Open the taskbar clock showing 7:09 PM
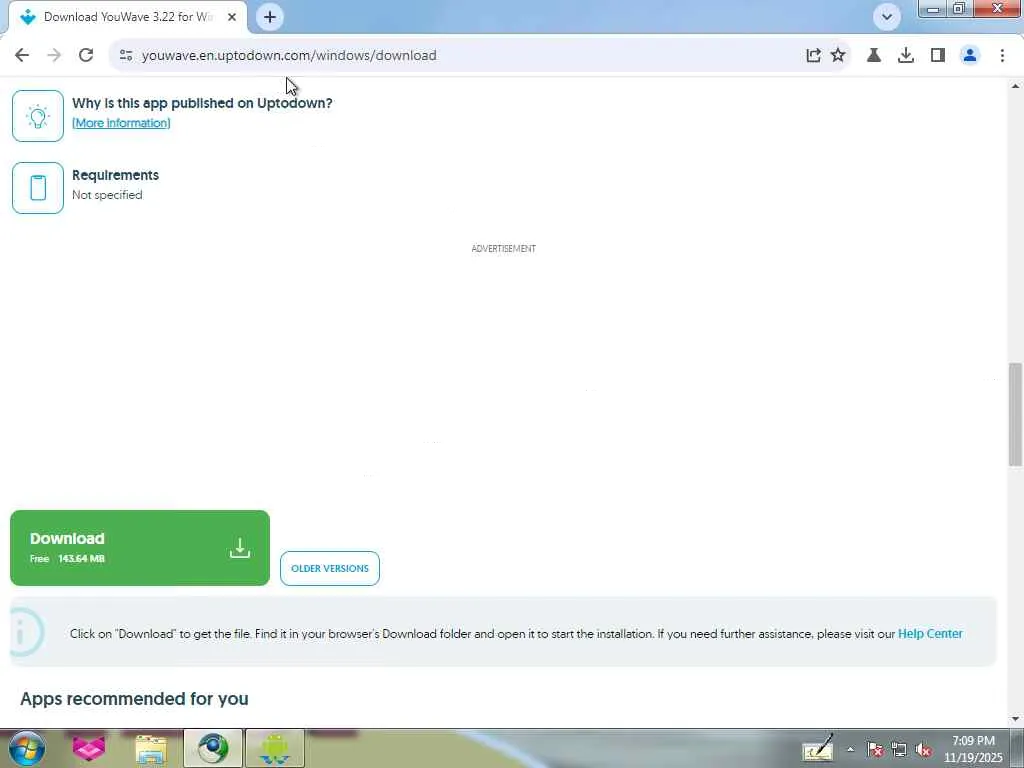The width and height of the screenshot is (1024, 768). (x=973, y=749)
